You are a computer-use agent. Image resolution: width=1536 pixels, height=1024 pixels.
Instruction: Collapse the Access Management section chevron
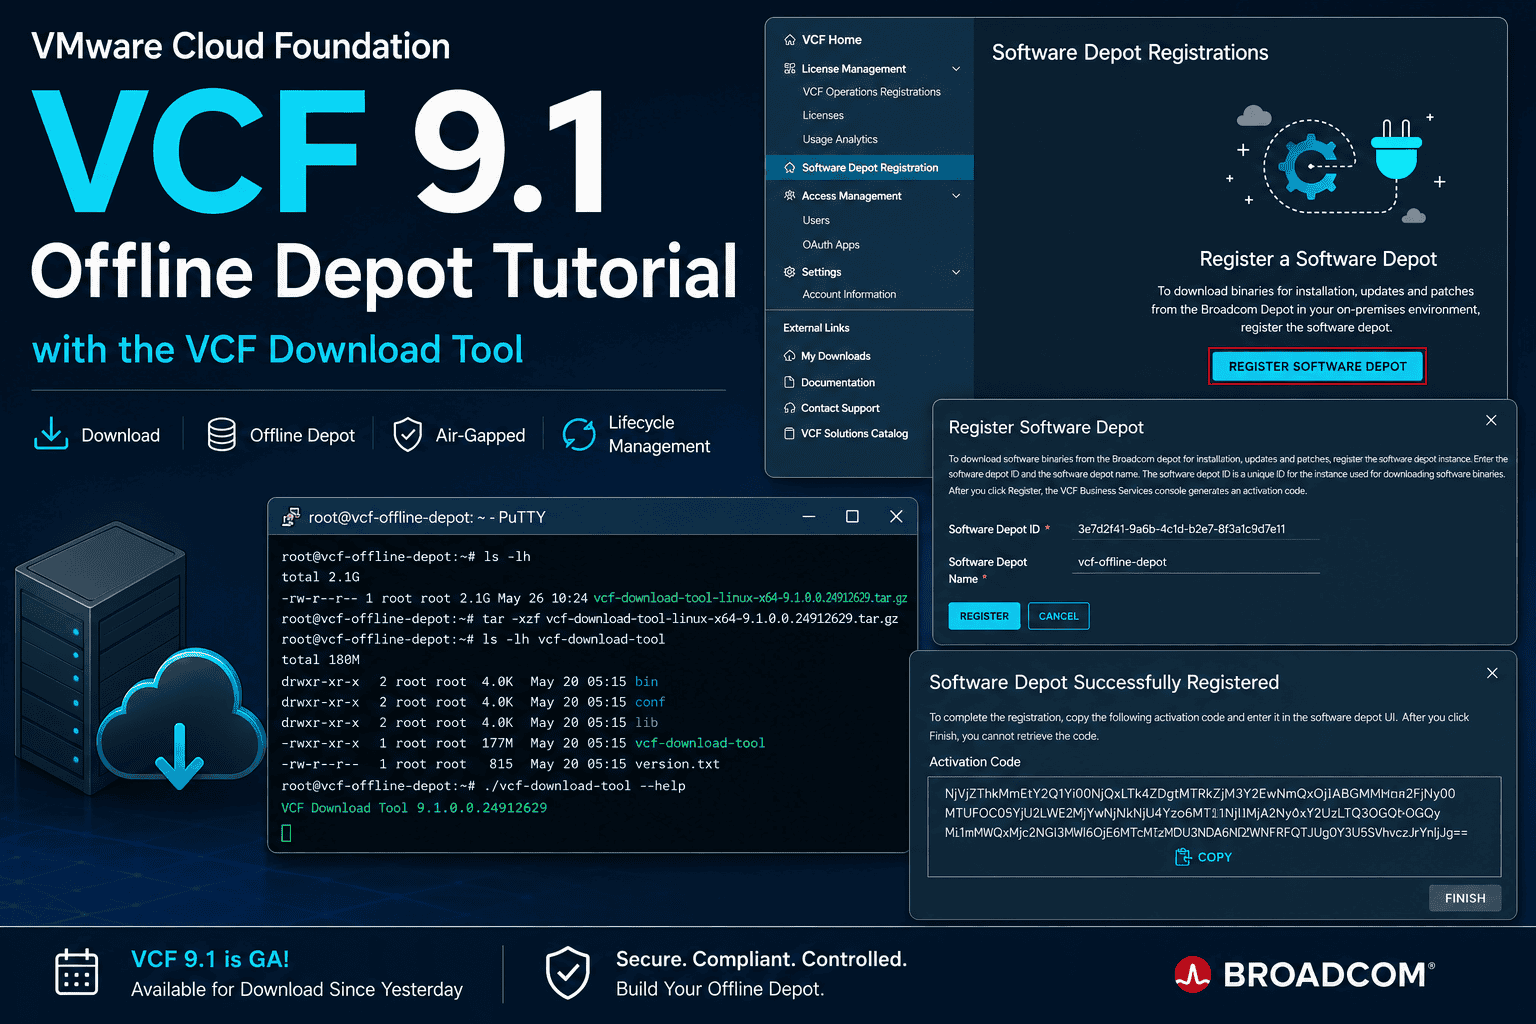(x=956, y=196)
